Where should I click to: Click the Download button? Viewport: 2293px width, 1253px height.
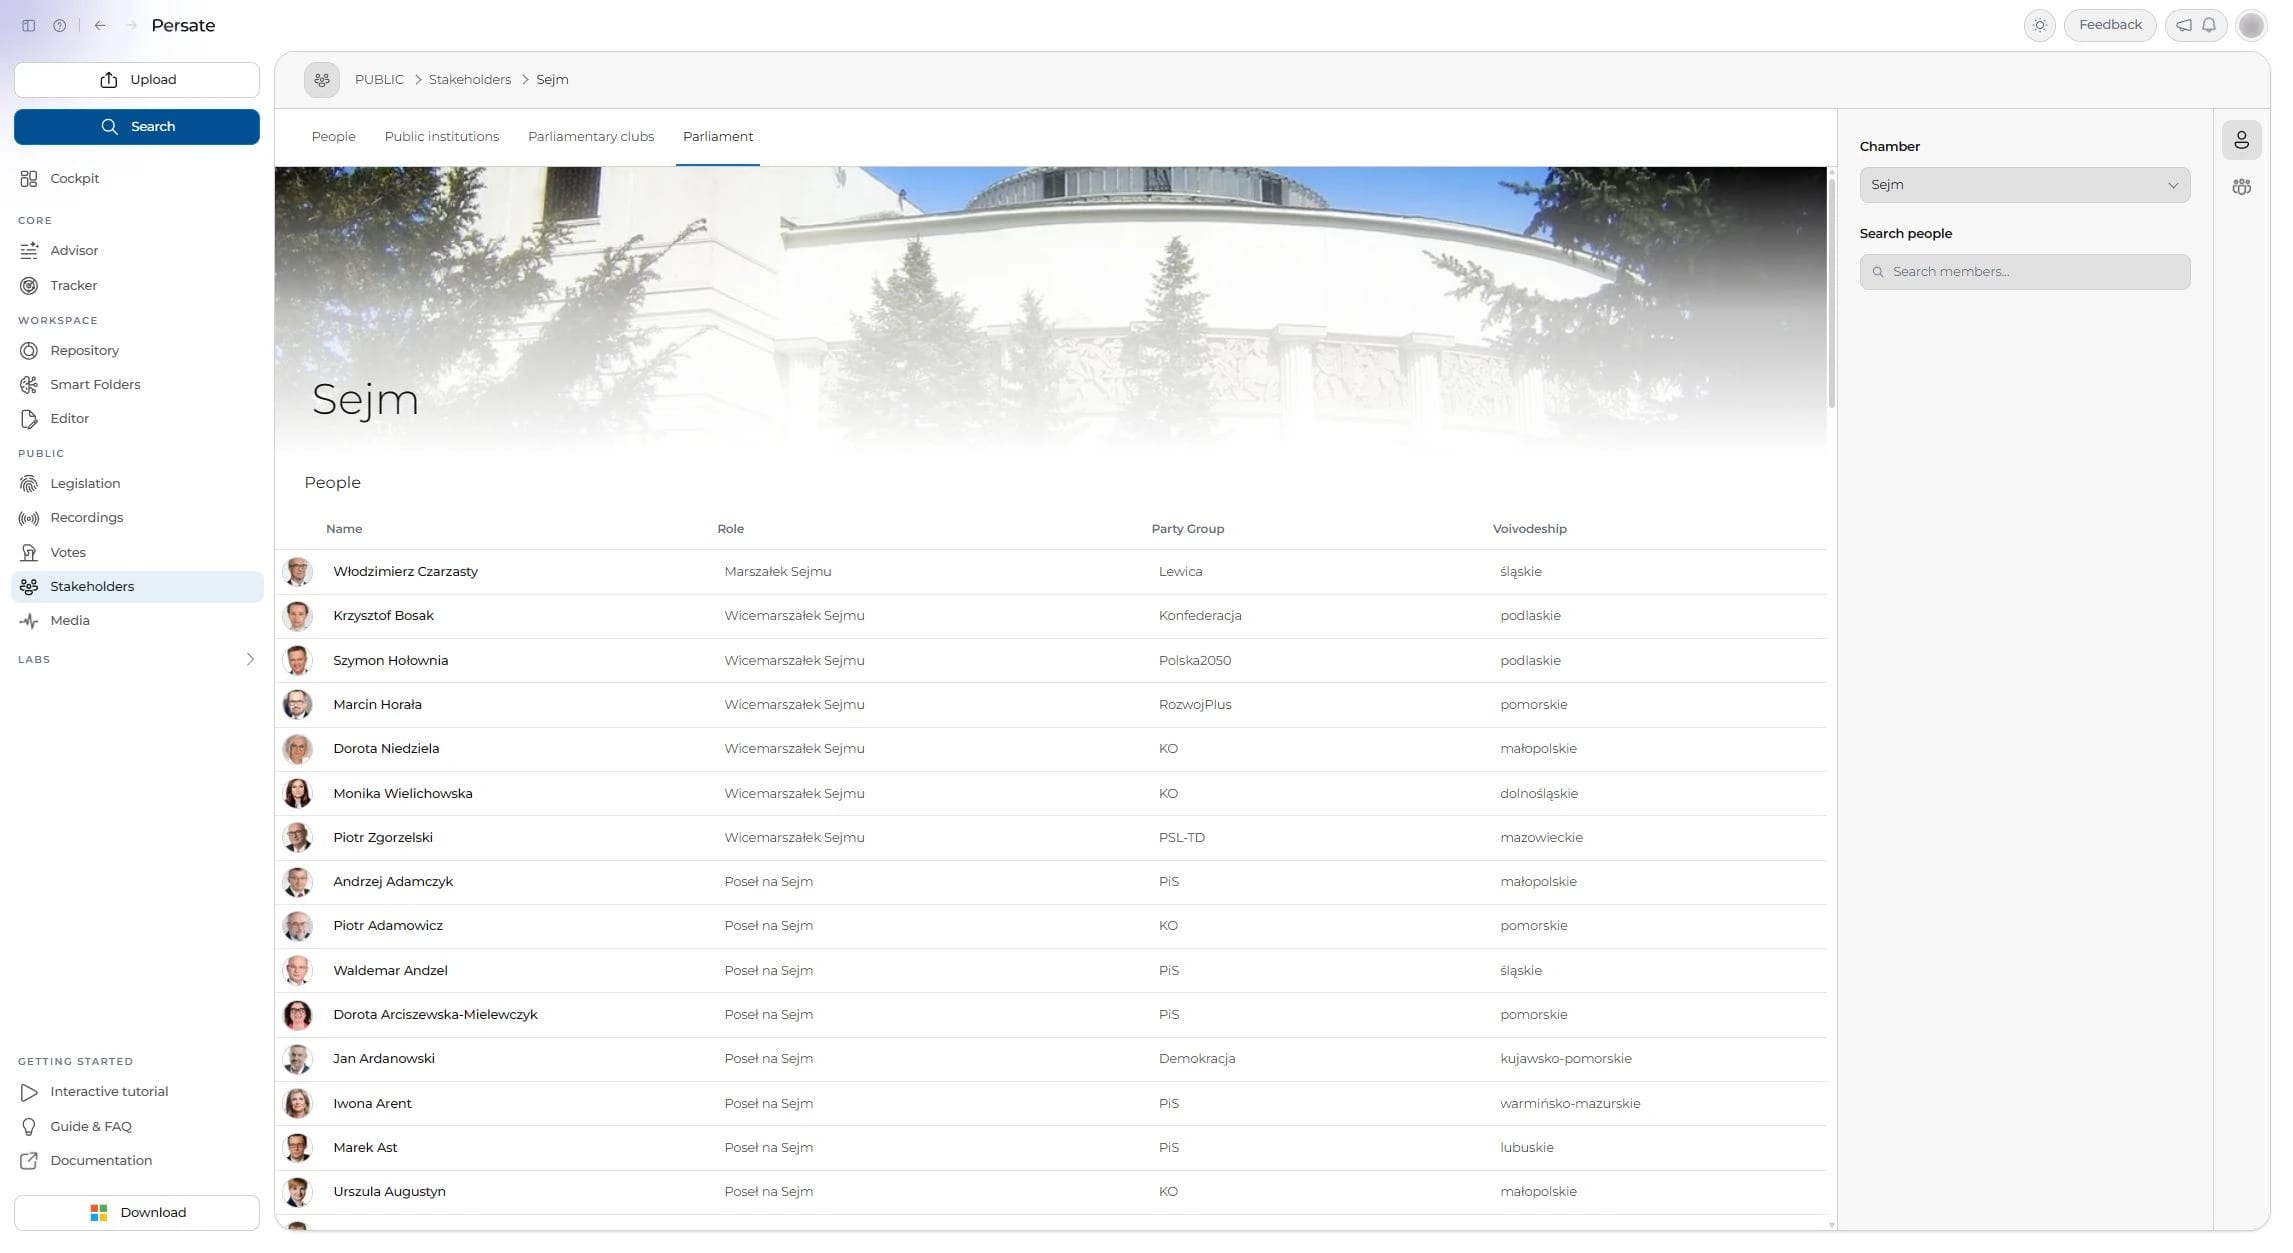pyautogui.click(x=137, y=1213)
